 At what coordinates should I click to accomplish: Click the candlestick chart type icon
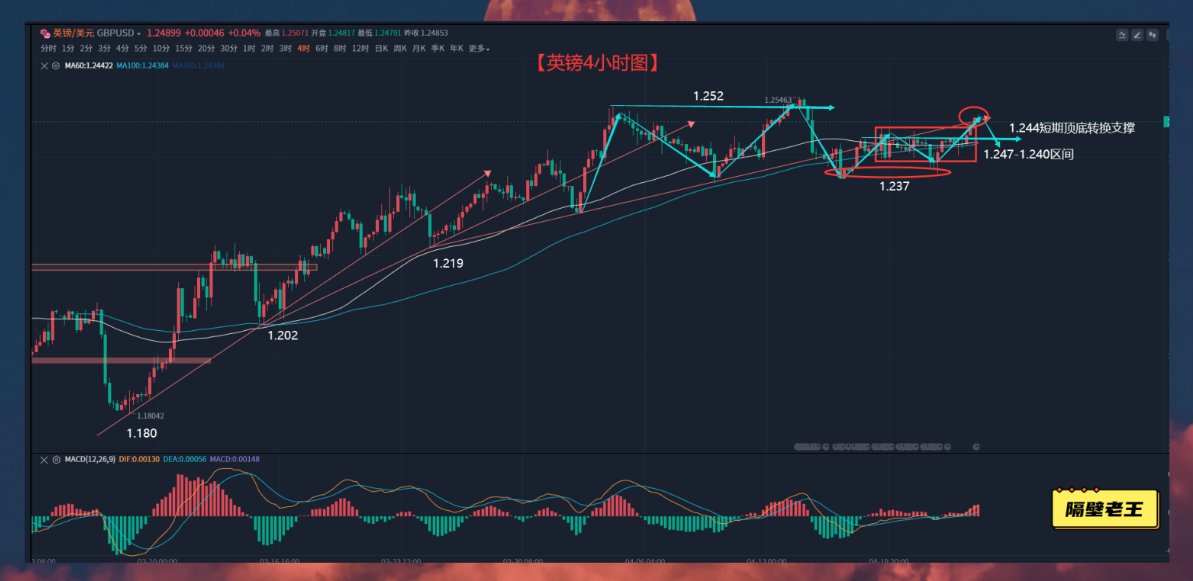click(1153, 35)
